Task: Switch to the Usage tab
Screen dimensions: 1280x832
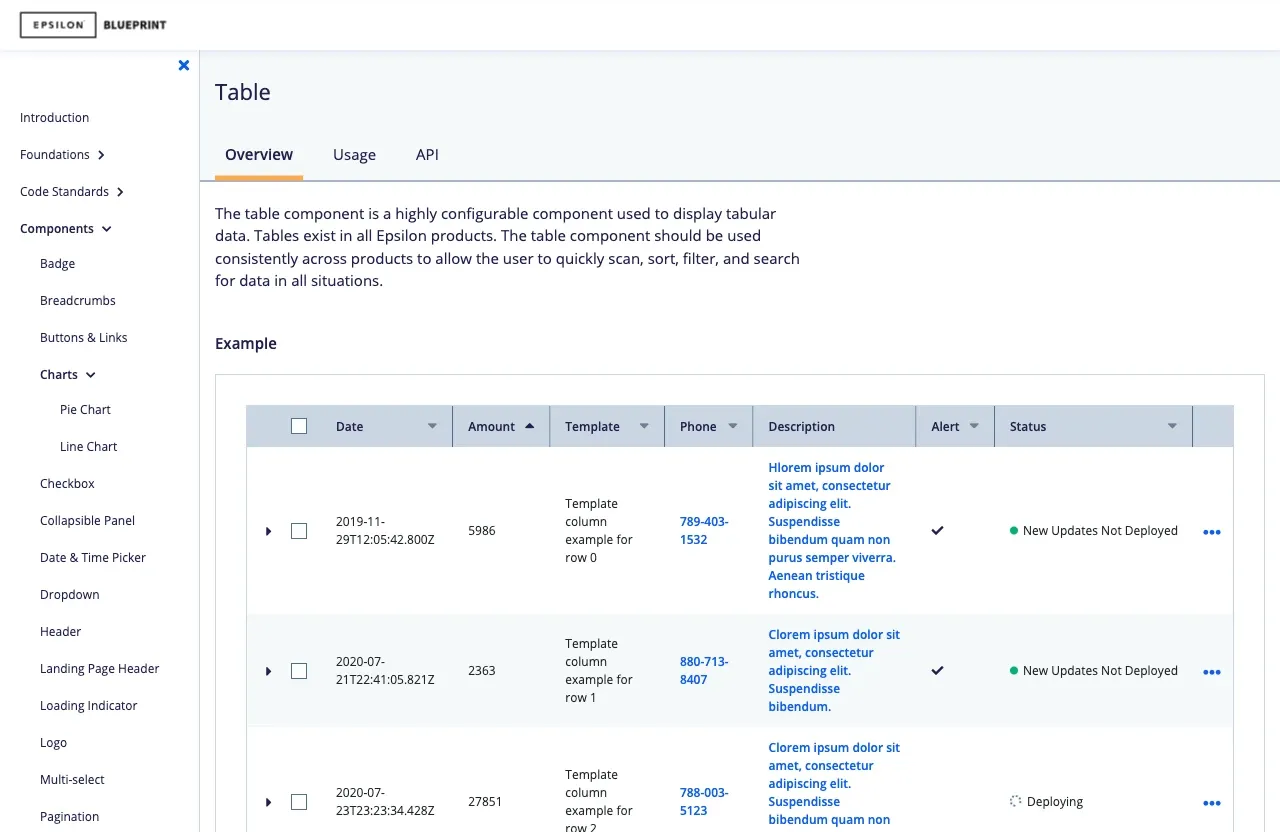Action: click(x=354, y=155)
